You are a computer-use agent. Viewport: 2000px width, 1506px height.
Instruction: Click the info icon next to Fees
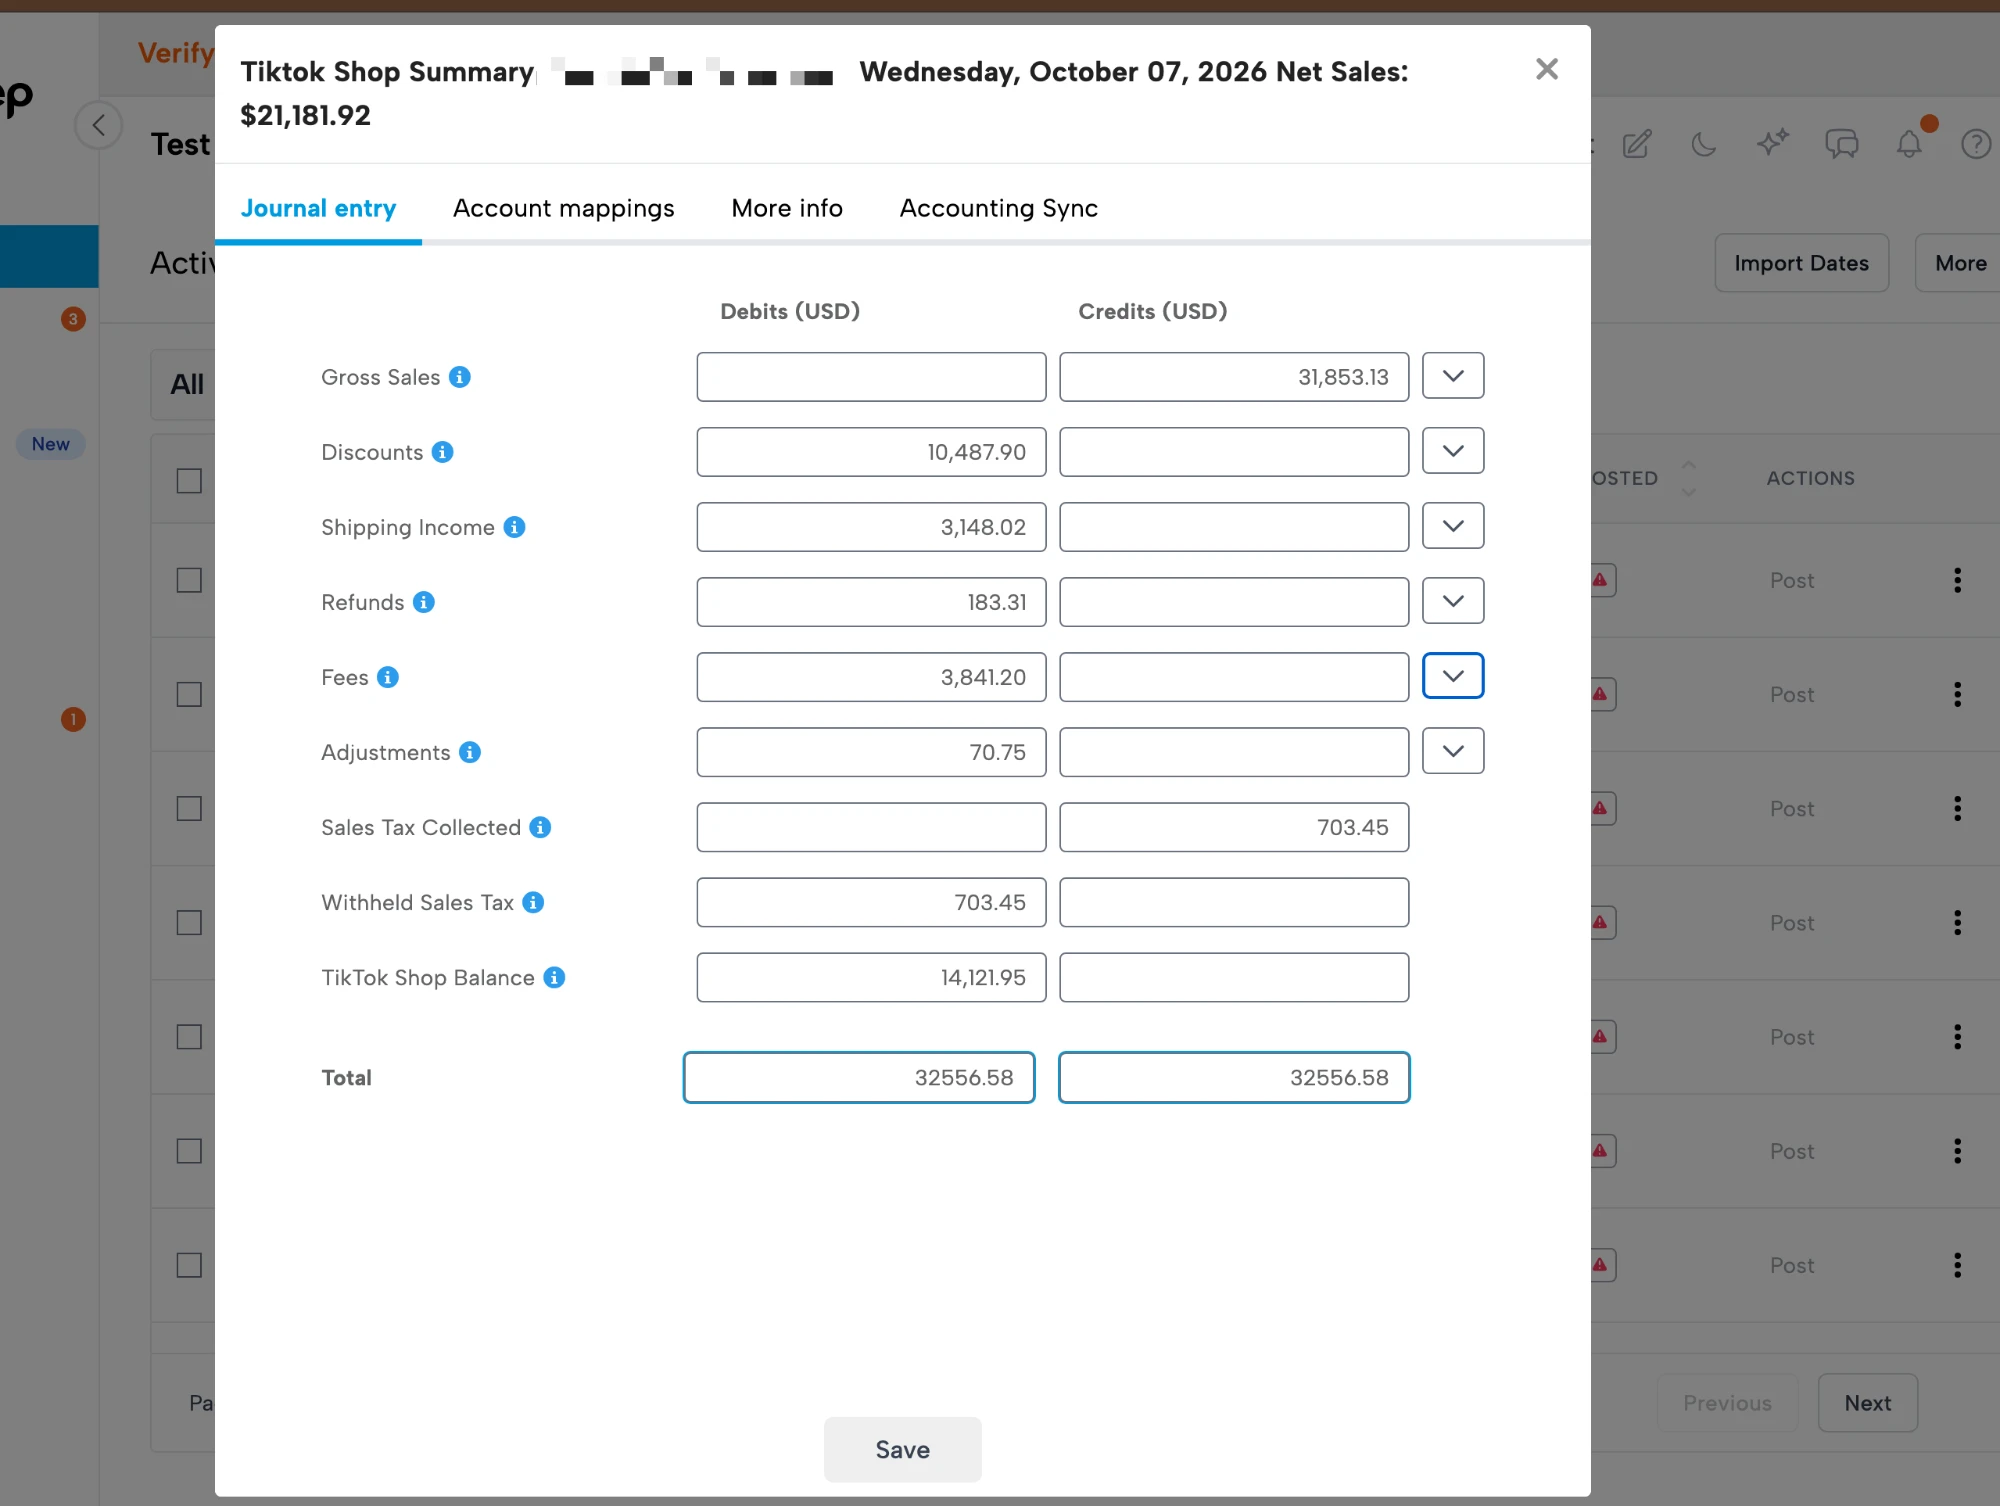(x=388, y=677)
